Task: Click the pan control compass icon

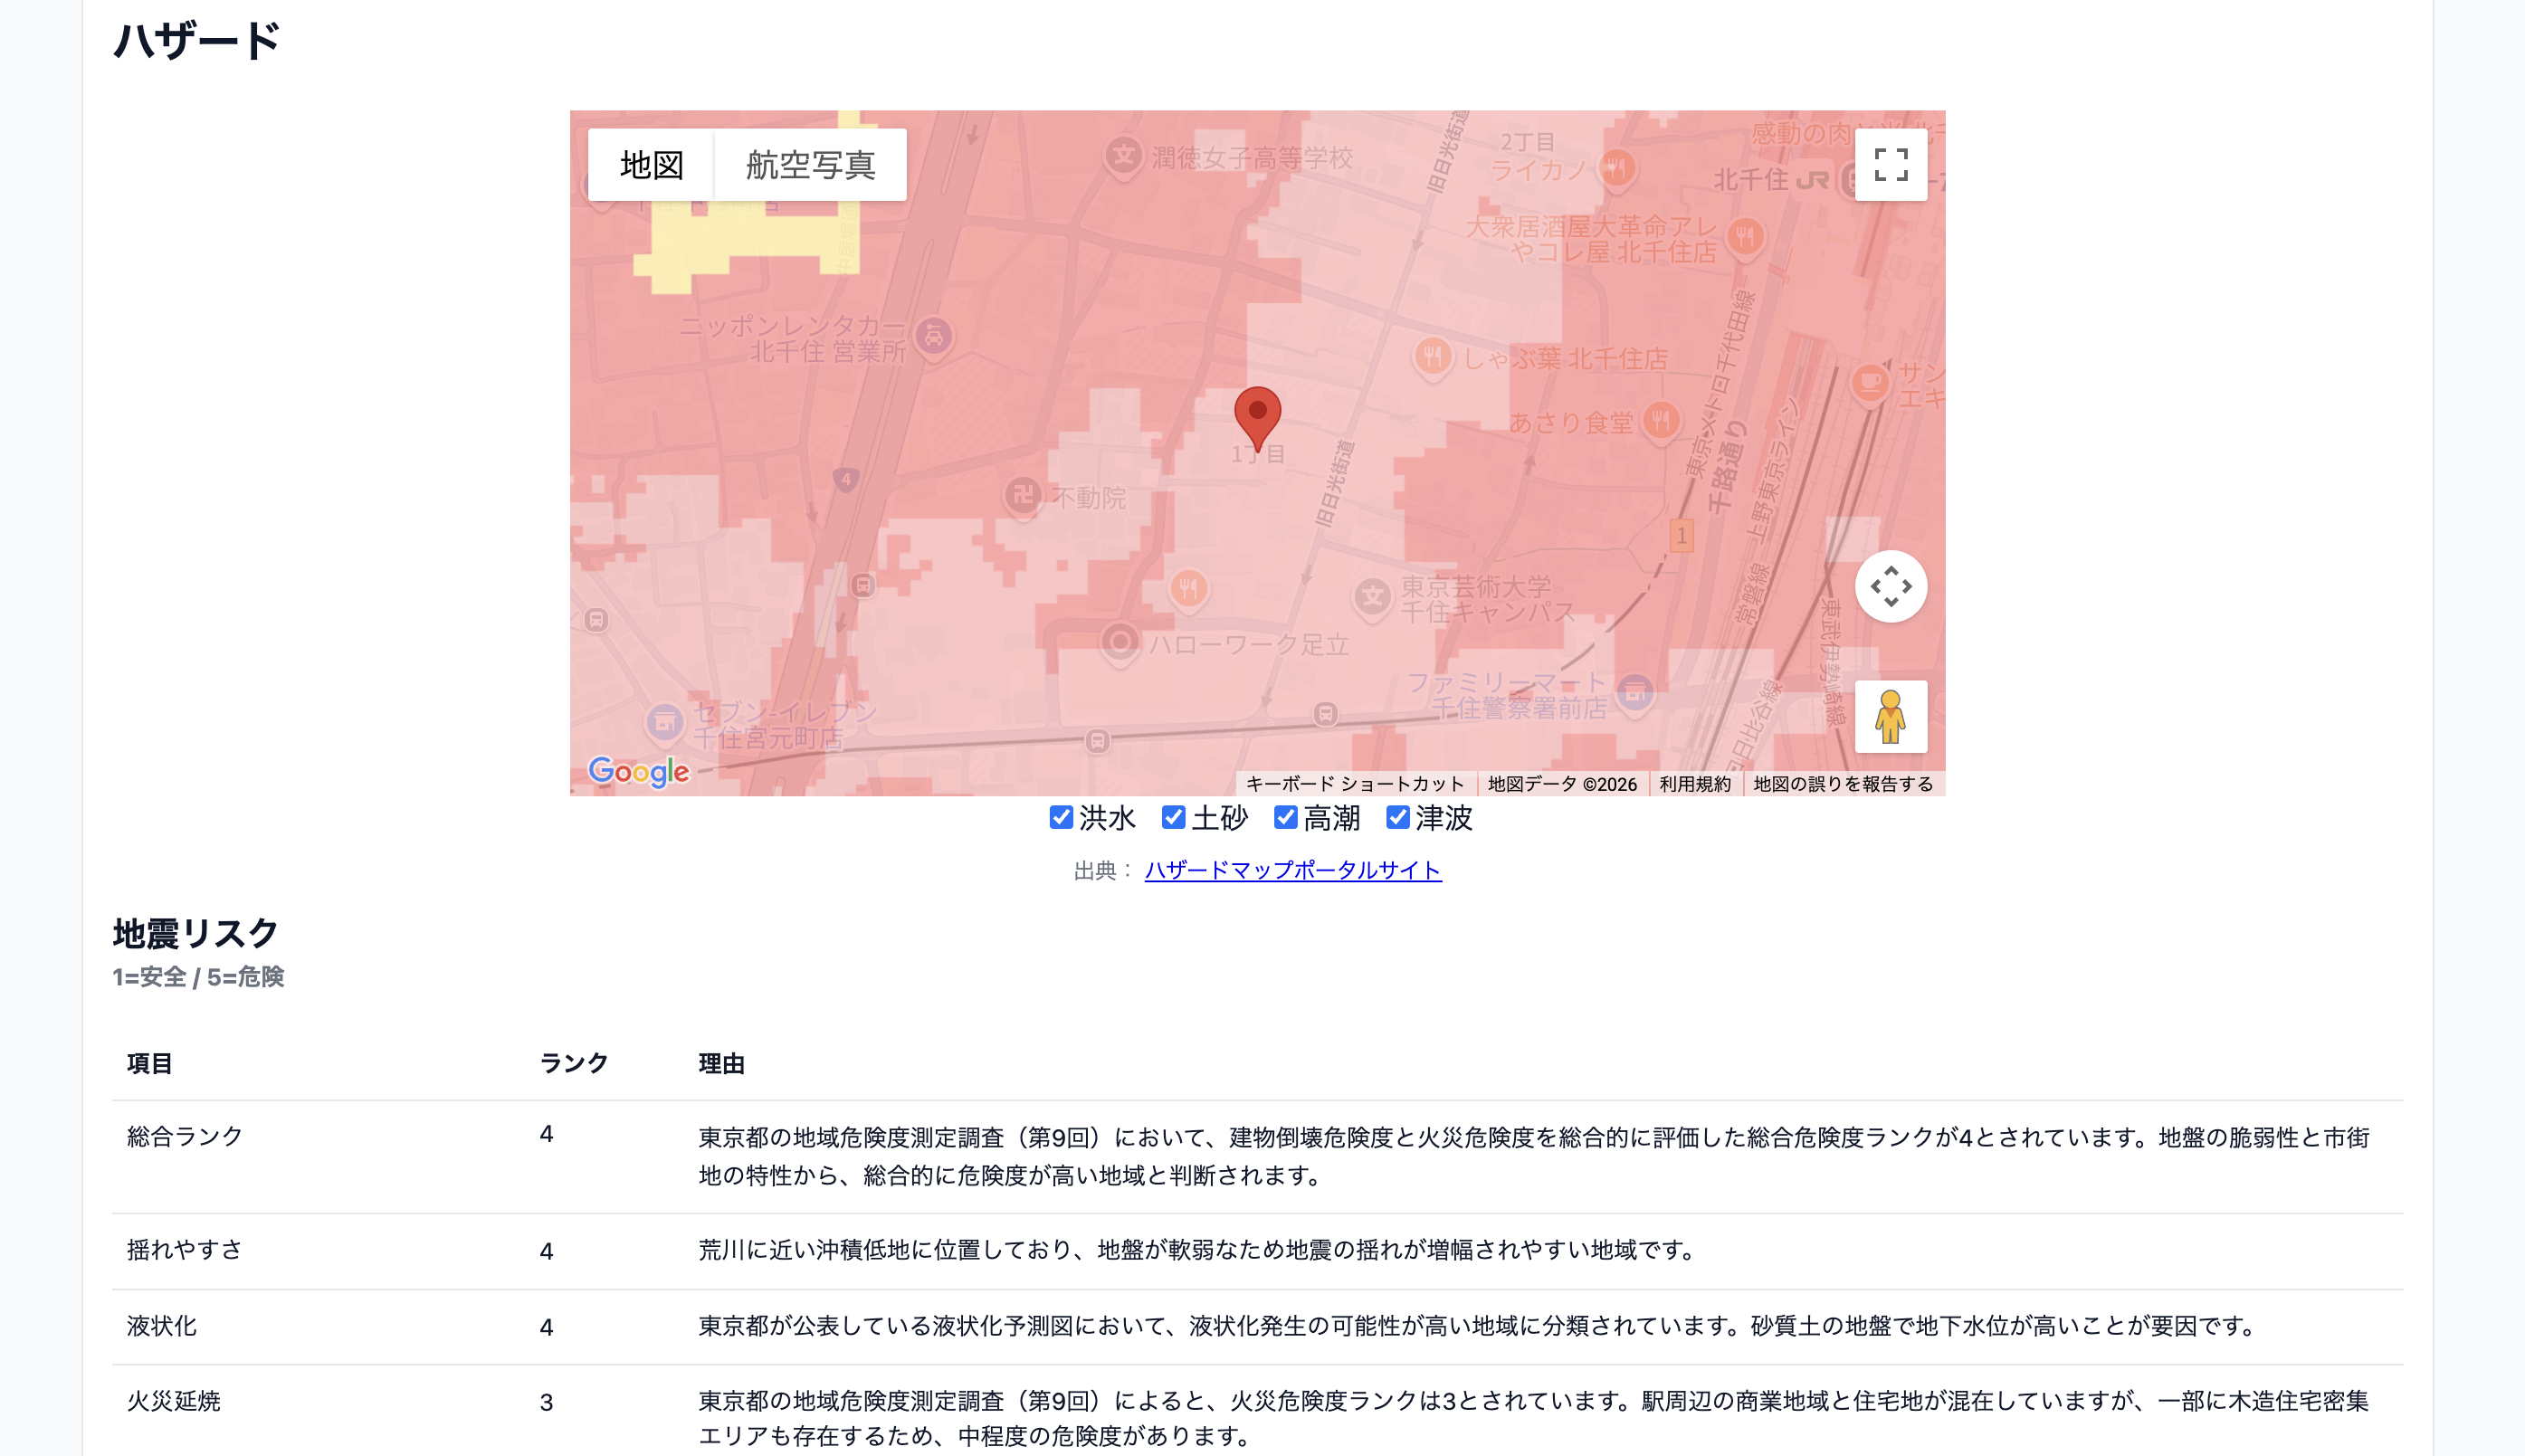Action: click(x=1890, y=587)
